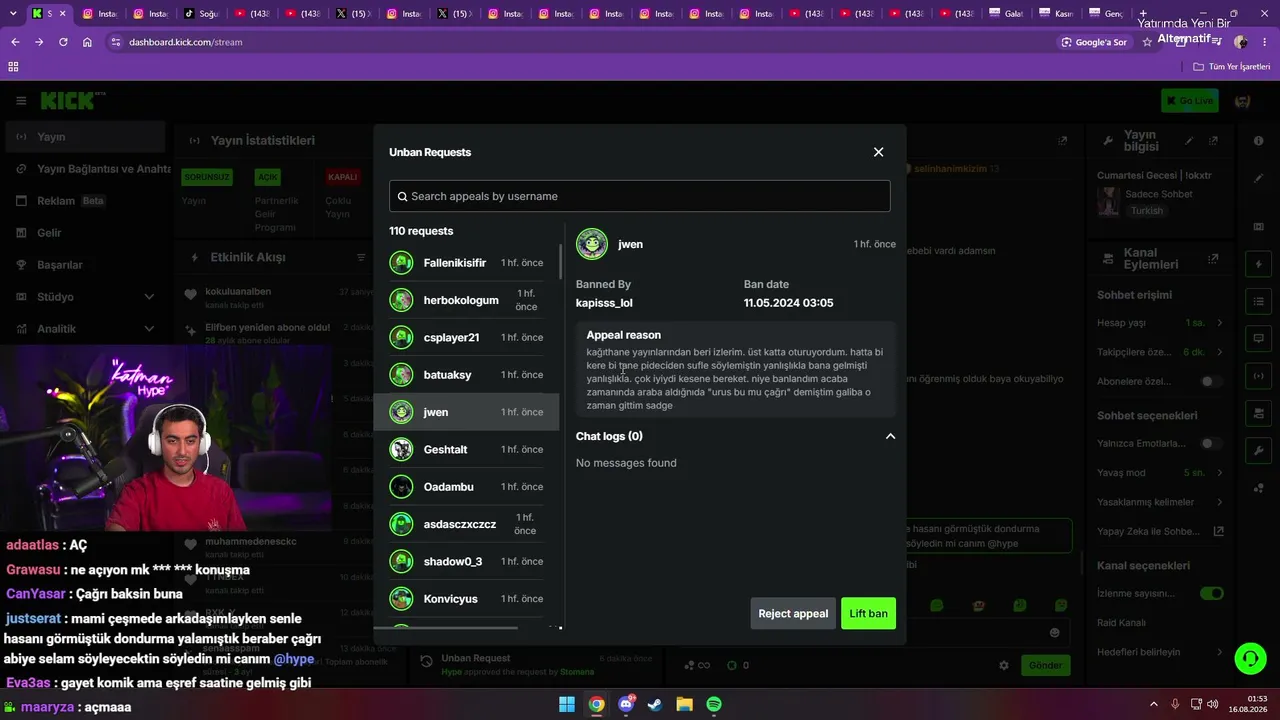Open Steam from the taskbar
The image size is (1280, 720).
(655, 704)
